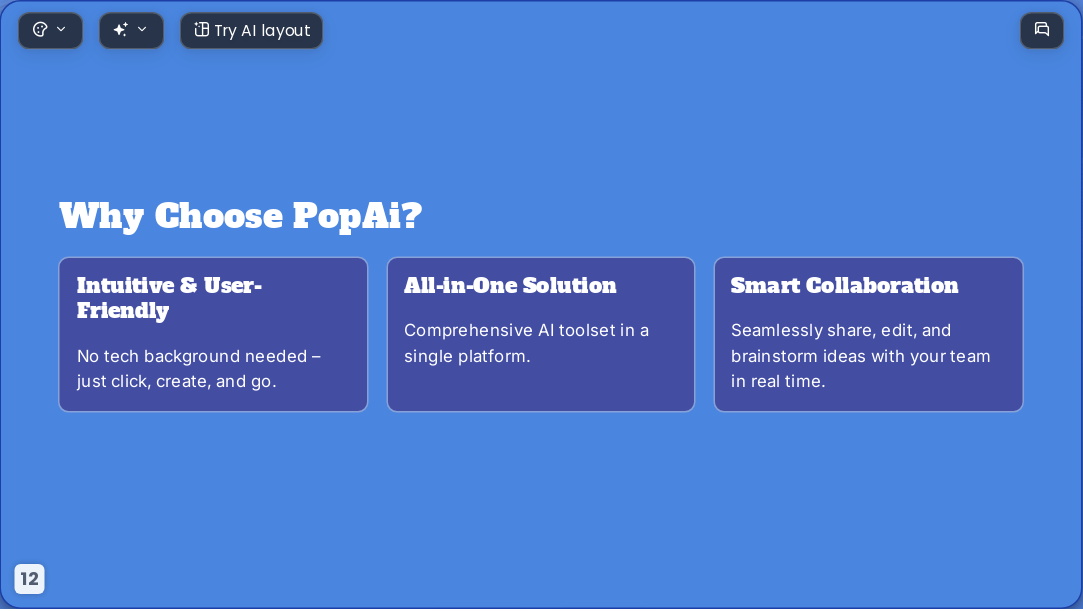Select the middle All-in-One card box
The image size is (1083, 611).
point(541,334)
